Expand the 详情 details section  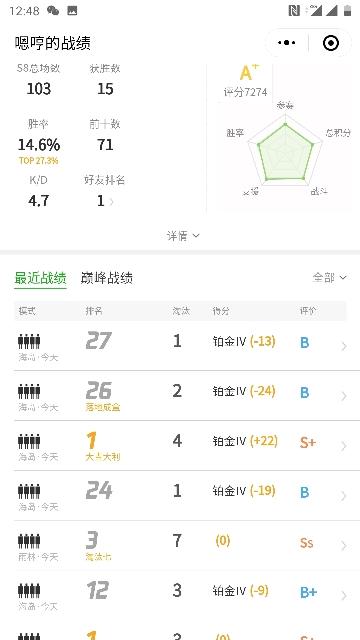click(x=183, y=236)
